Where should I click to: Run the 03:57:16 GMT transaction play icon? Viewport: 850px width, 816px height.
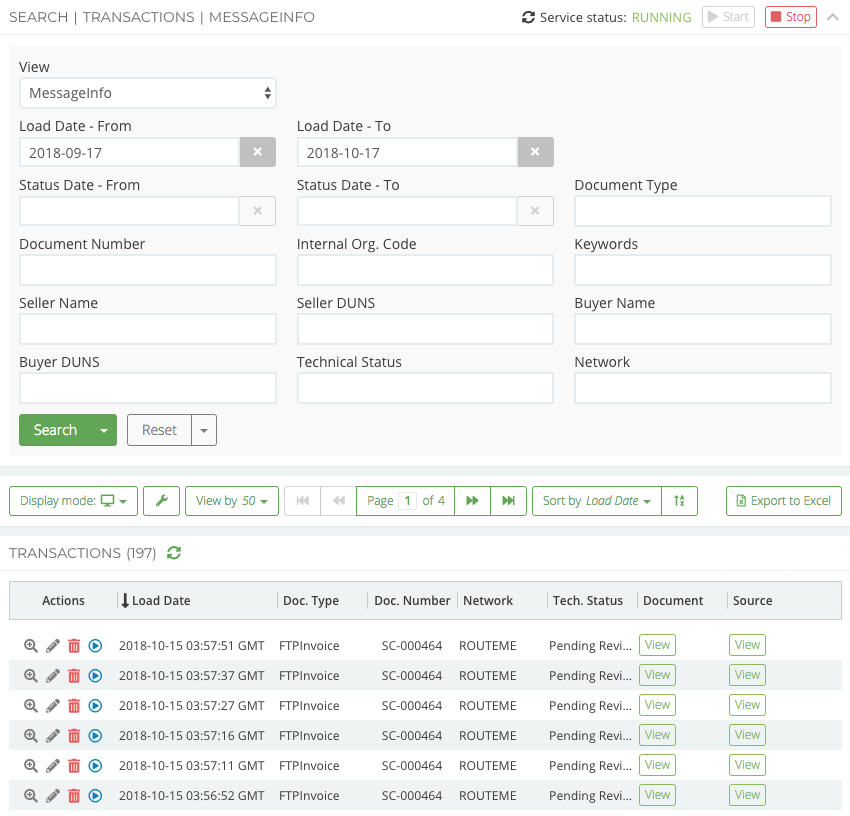[x=95, y=736]
